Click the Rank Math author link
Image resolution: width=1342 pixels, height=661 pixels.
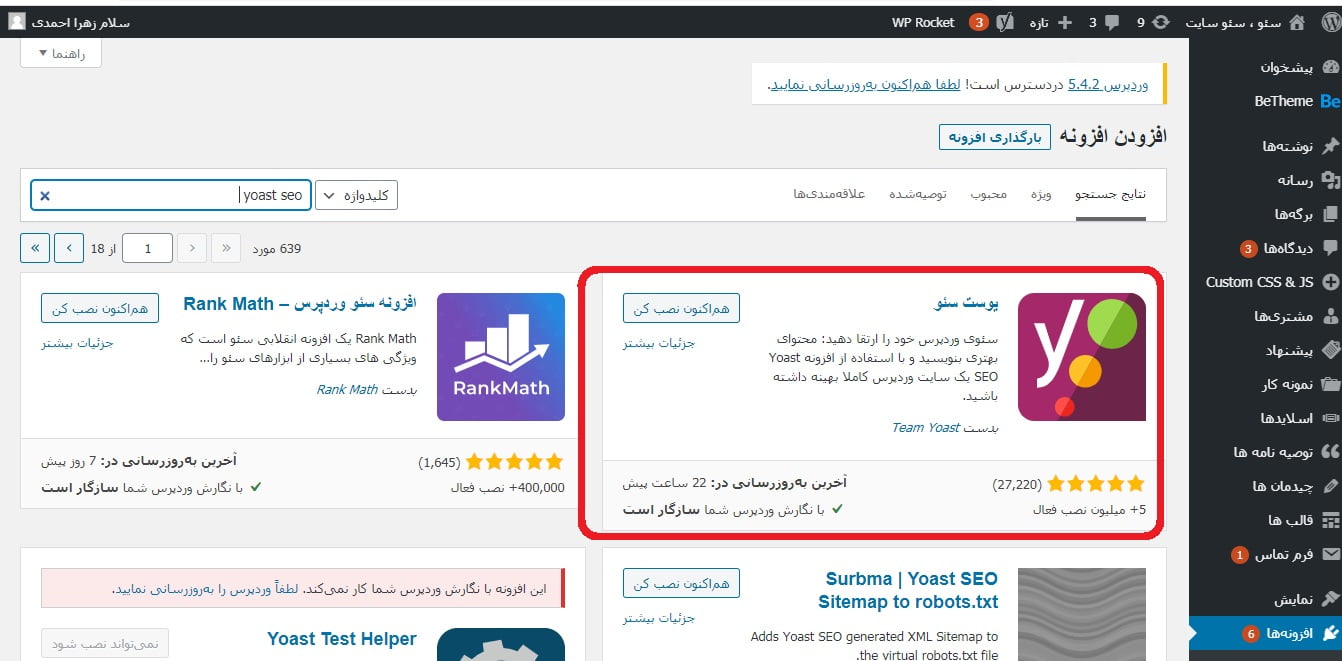pos(347,389)
